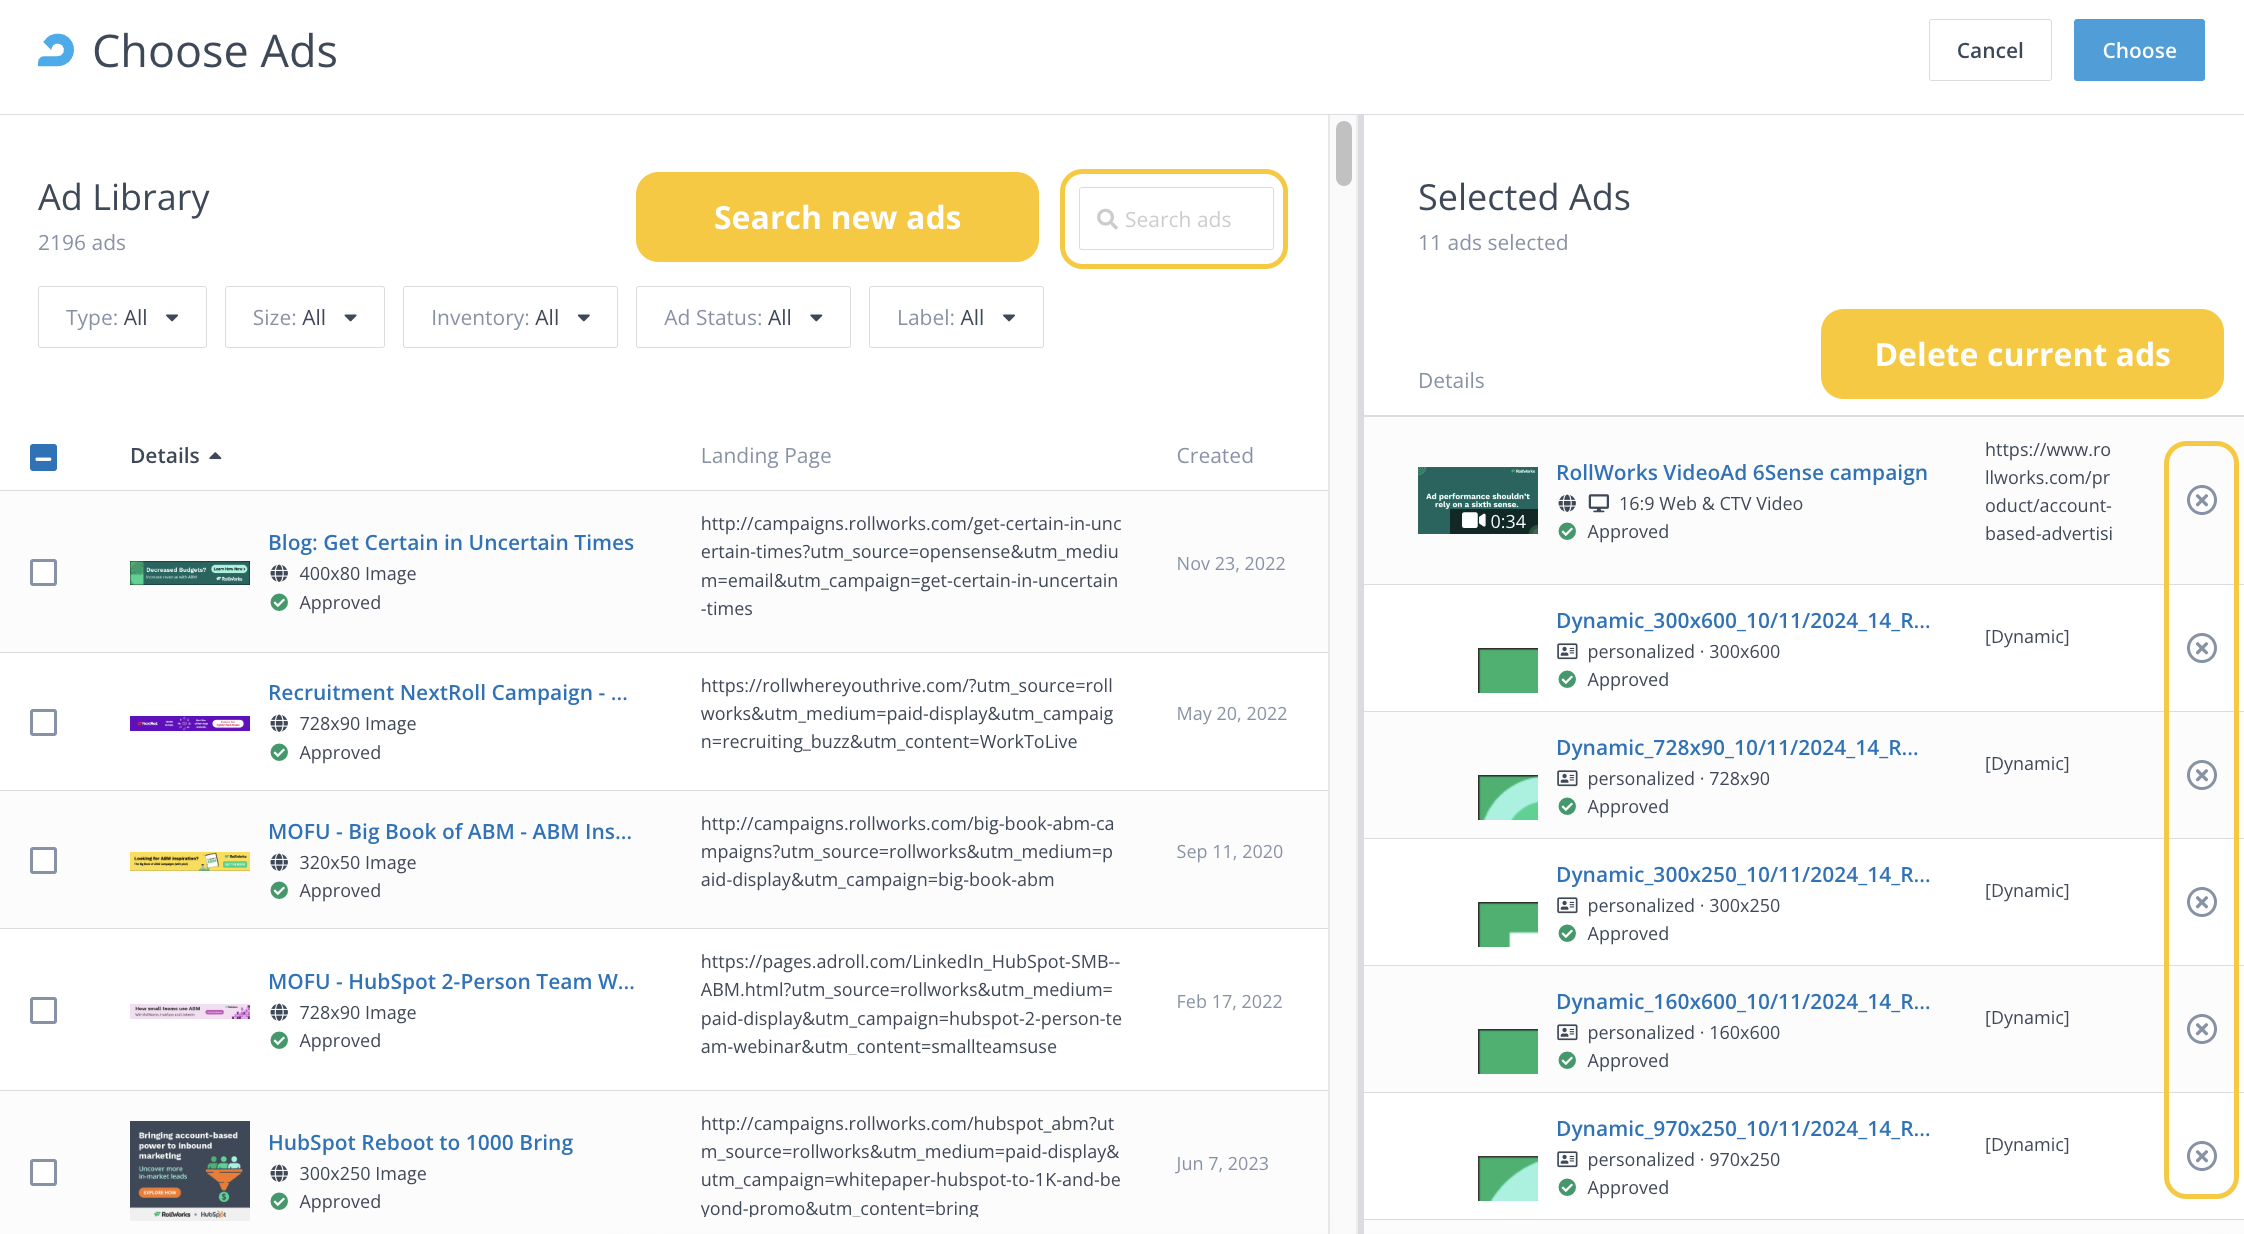
Task: Select the MOFU - Big Book of ABM checkbox
Action: point(43,860)
